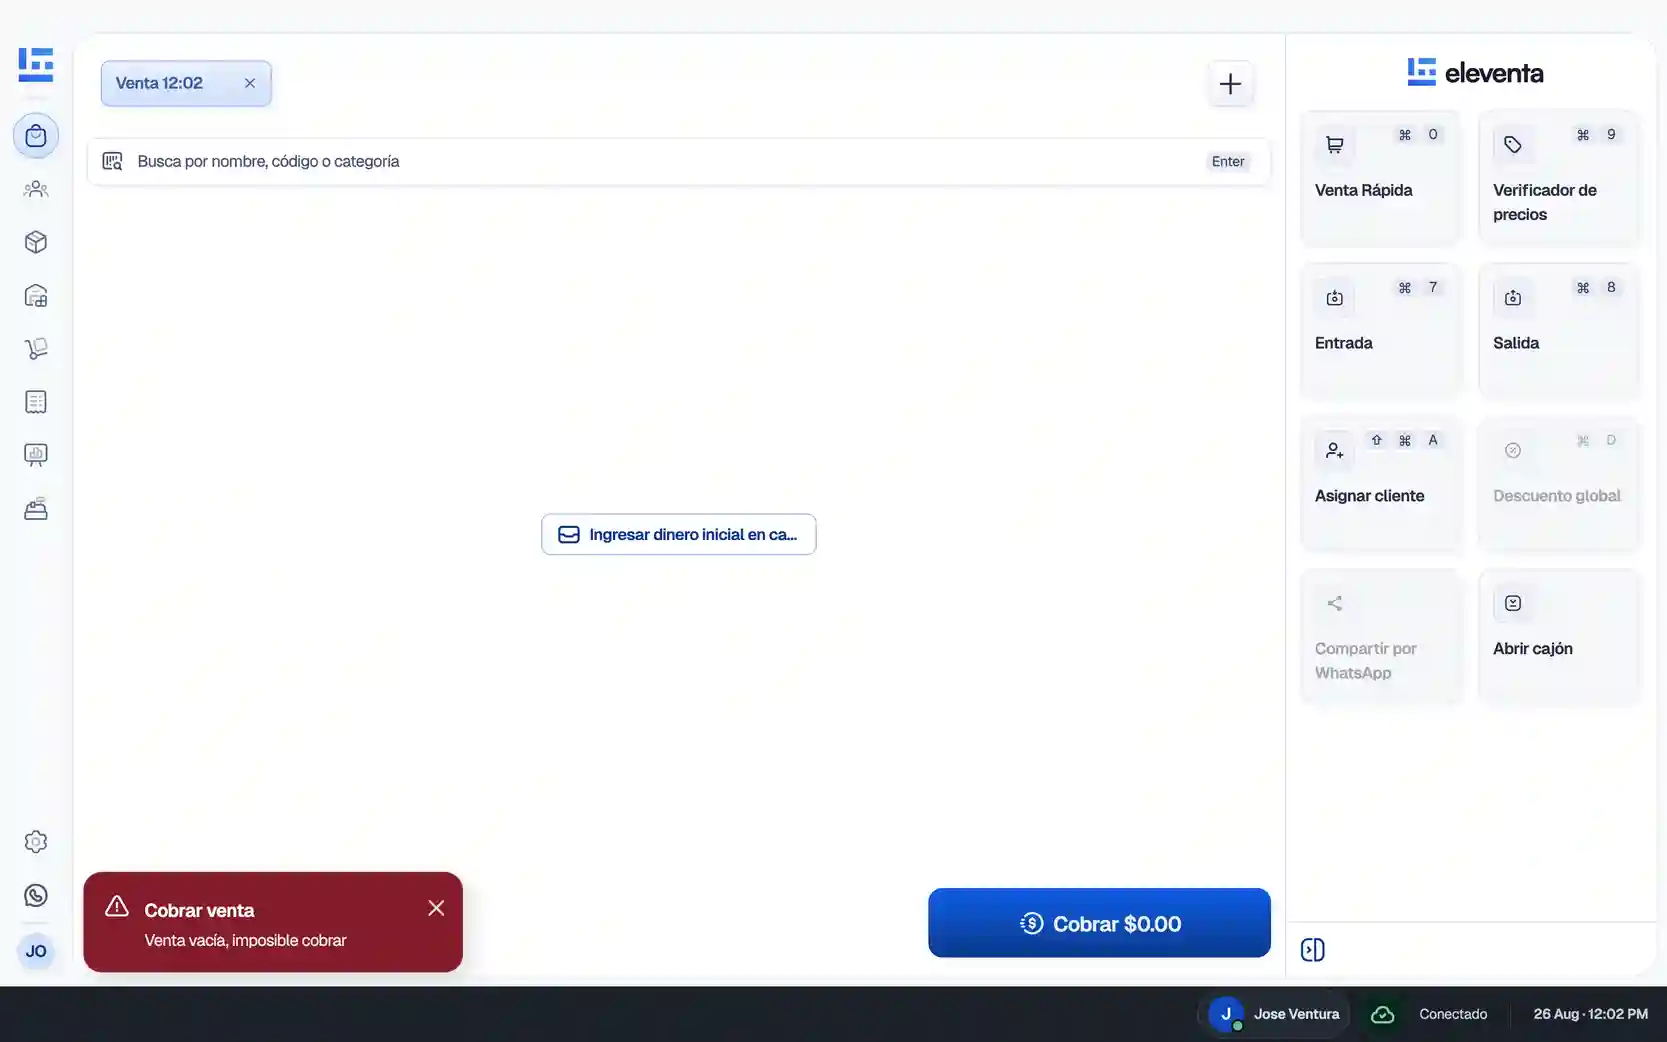
Task: Open the cash register icon in sidebar
Action: pos(36,509)
